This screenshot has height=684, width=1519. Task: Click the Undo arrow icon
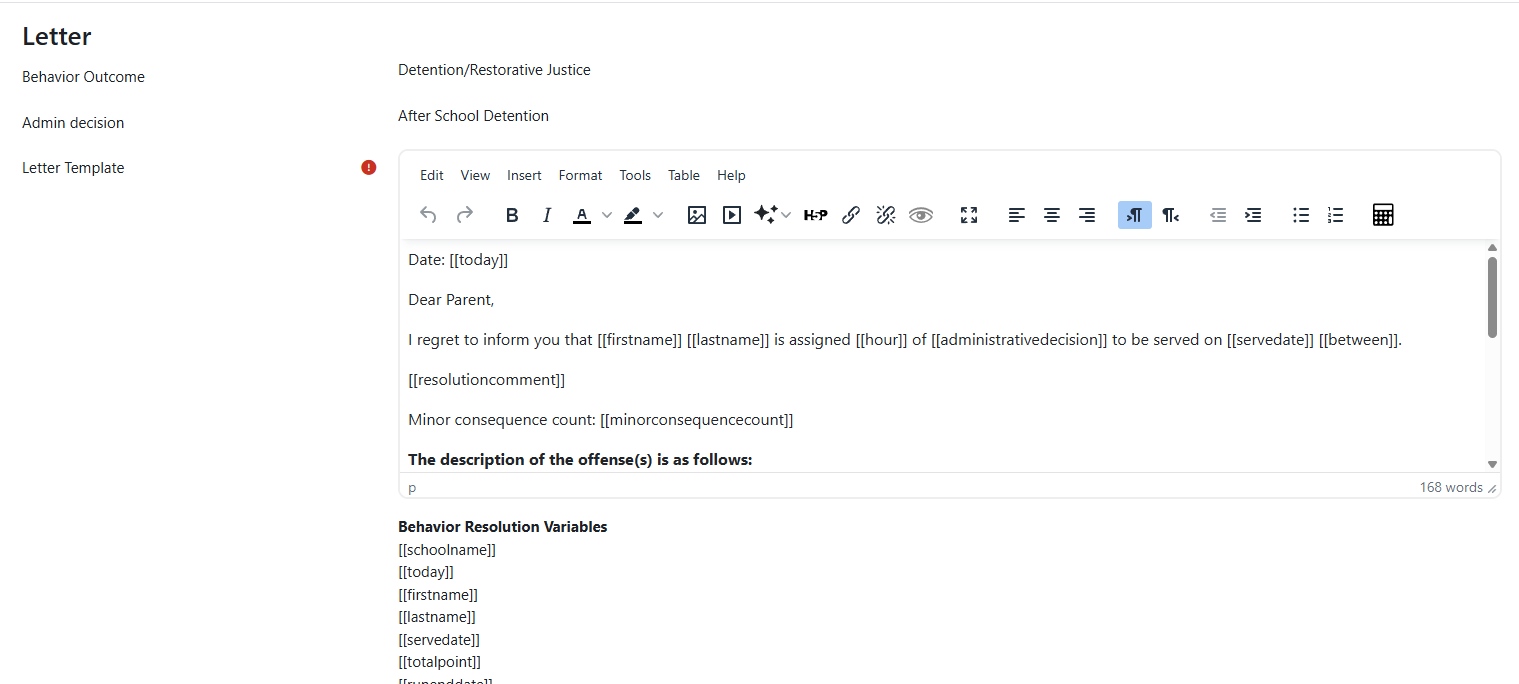[x=428, y=215]
